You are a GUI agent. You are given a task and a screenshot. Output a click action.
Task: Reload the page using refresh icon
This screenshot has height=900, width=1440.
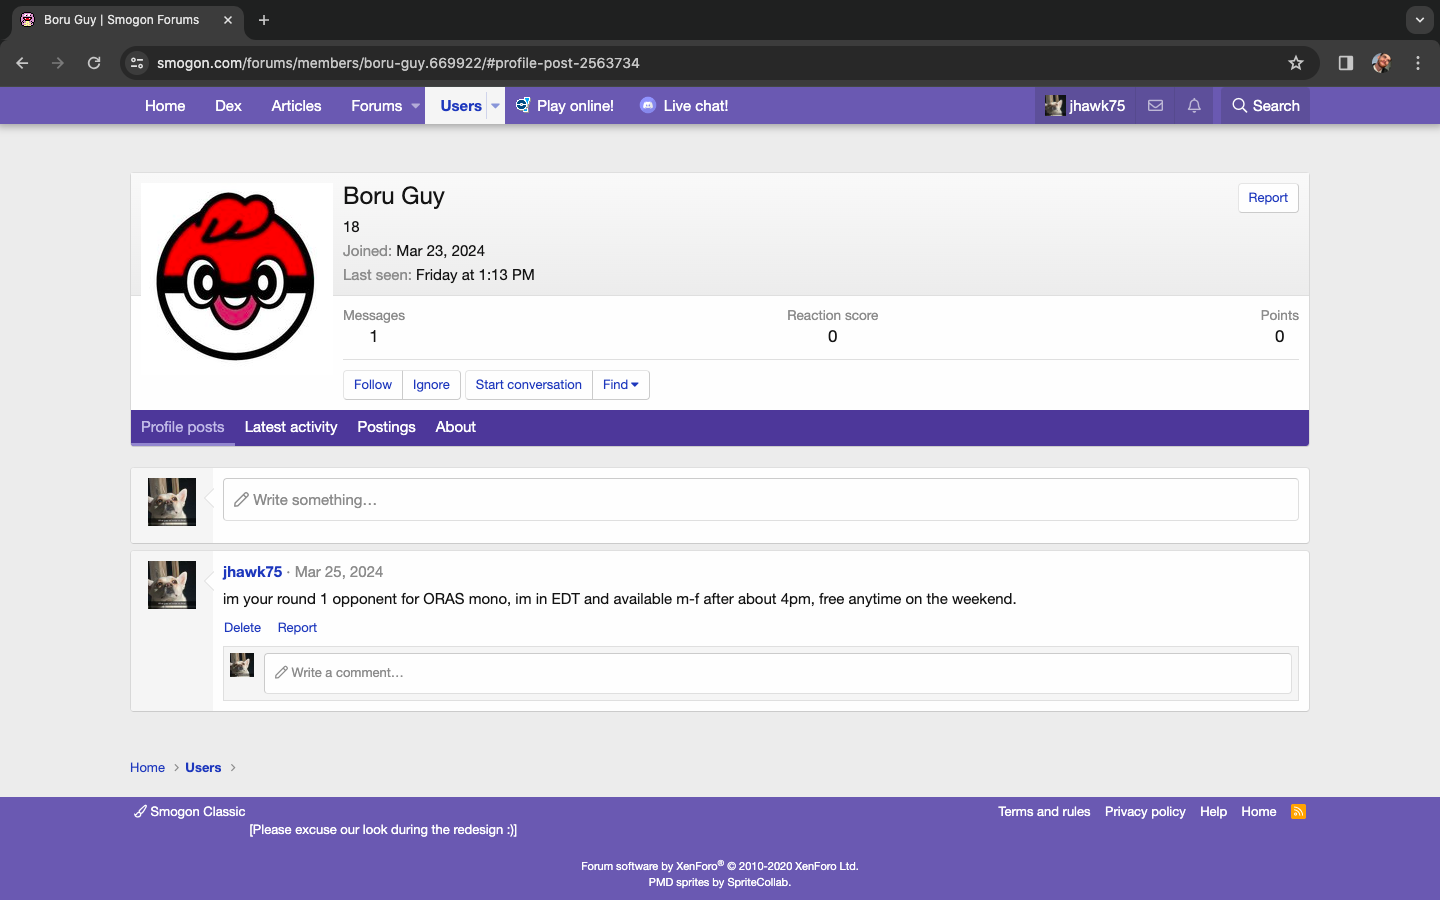pos(94,63)
